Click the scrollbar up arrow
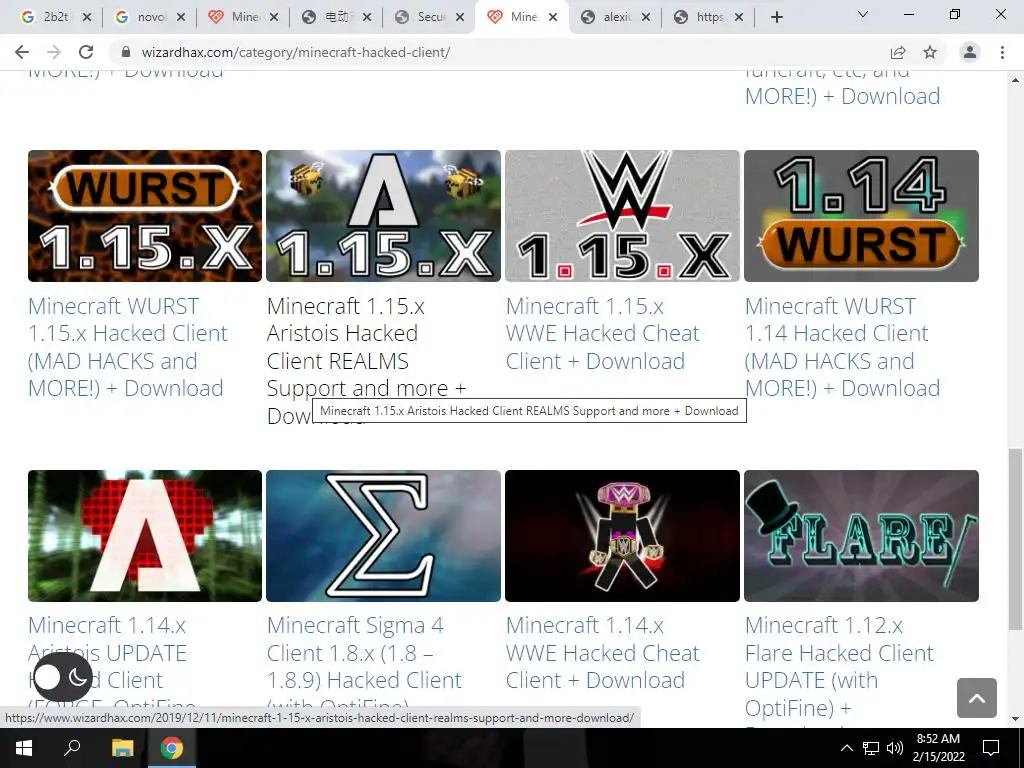 [x=1015, y=80]
